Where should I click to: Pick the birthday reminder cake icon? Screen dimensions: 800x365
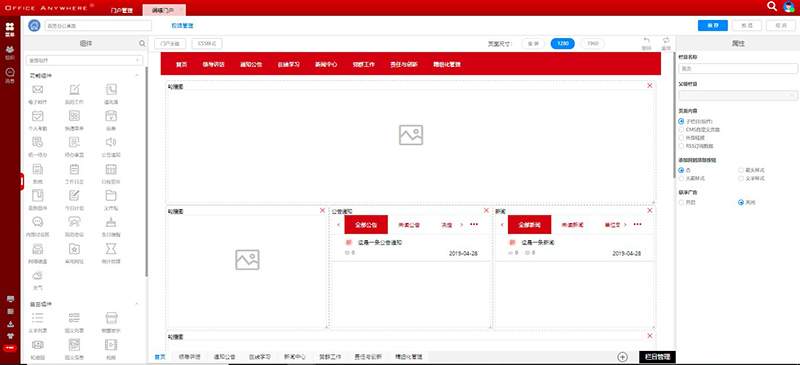point(111,222)
